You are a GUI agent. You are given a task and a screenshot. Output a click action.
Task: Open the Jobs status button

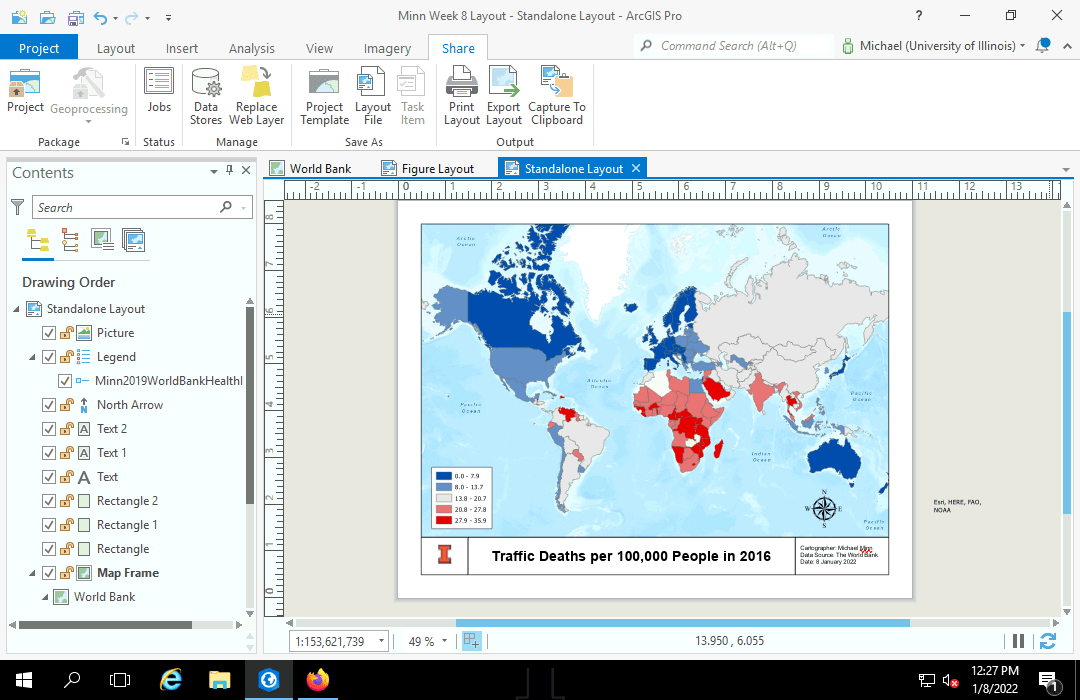tap(158, 90)
